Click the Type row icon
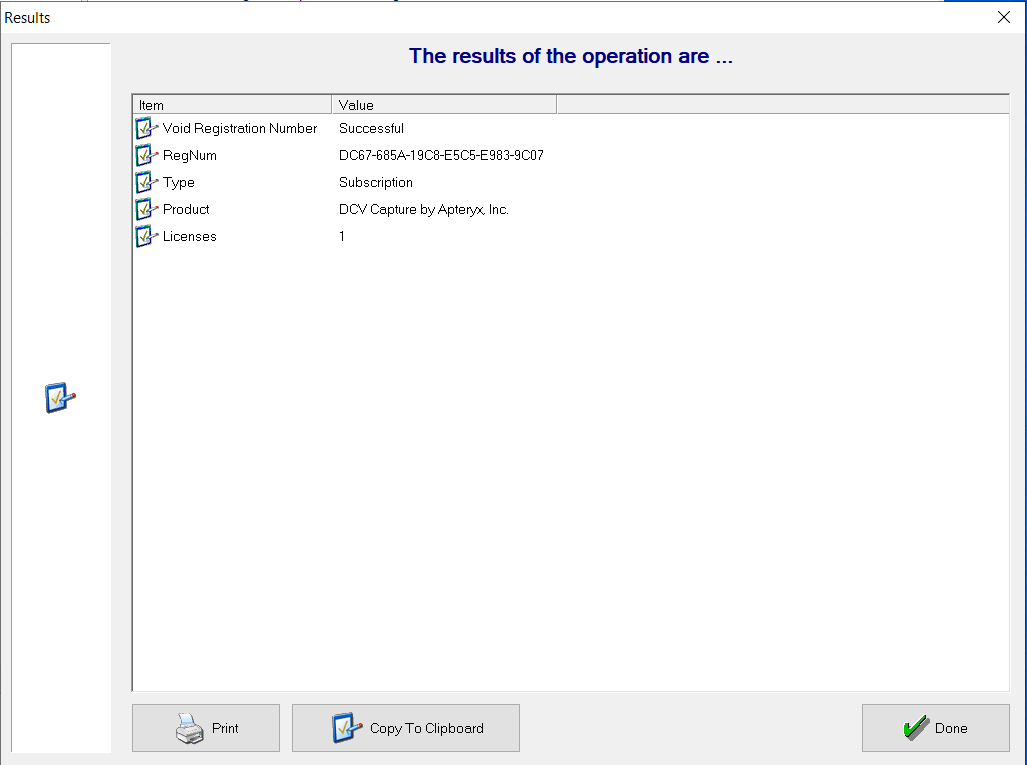 146,182
